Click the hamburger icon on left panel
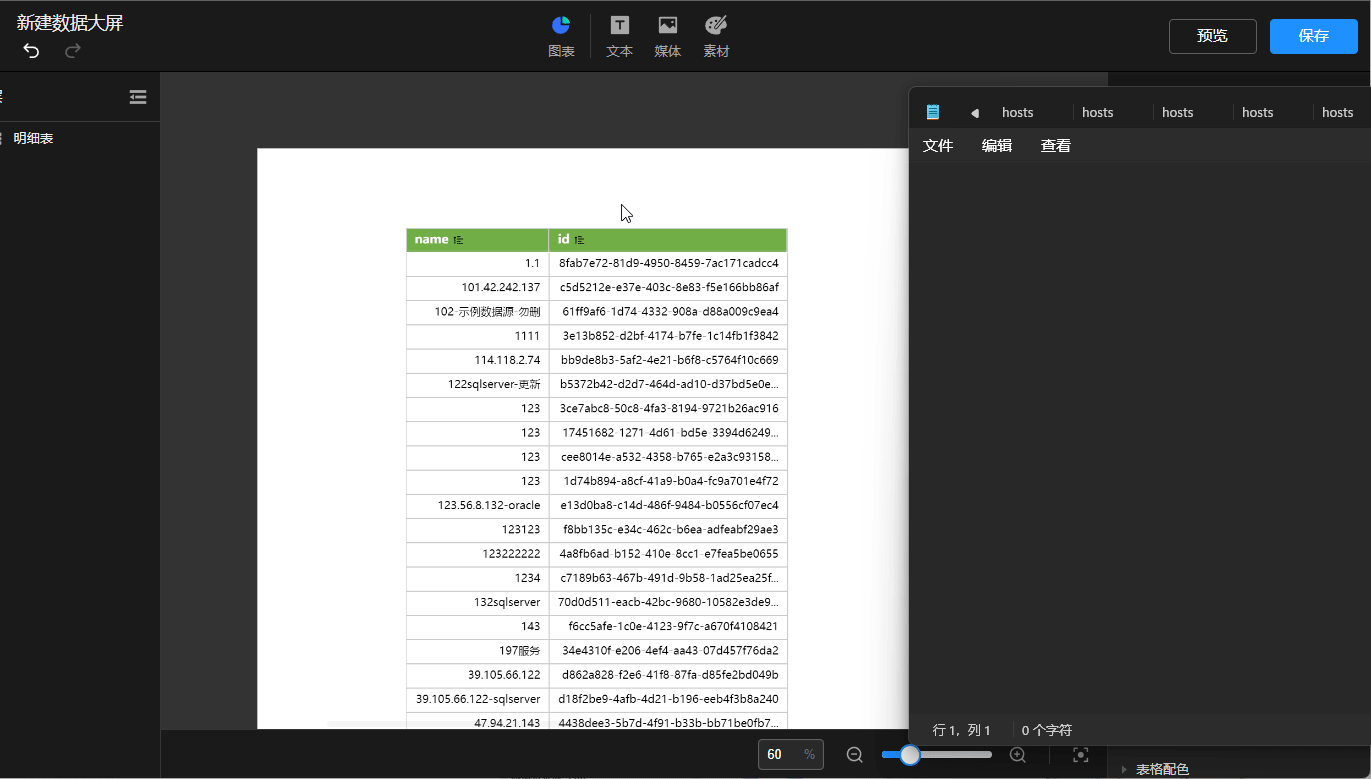The image size is (1371, 779). (137, 97)
